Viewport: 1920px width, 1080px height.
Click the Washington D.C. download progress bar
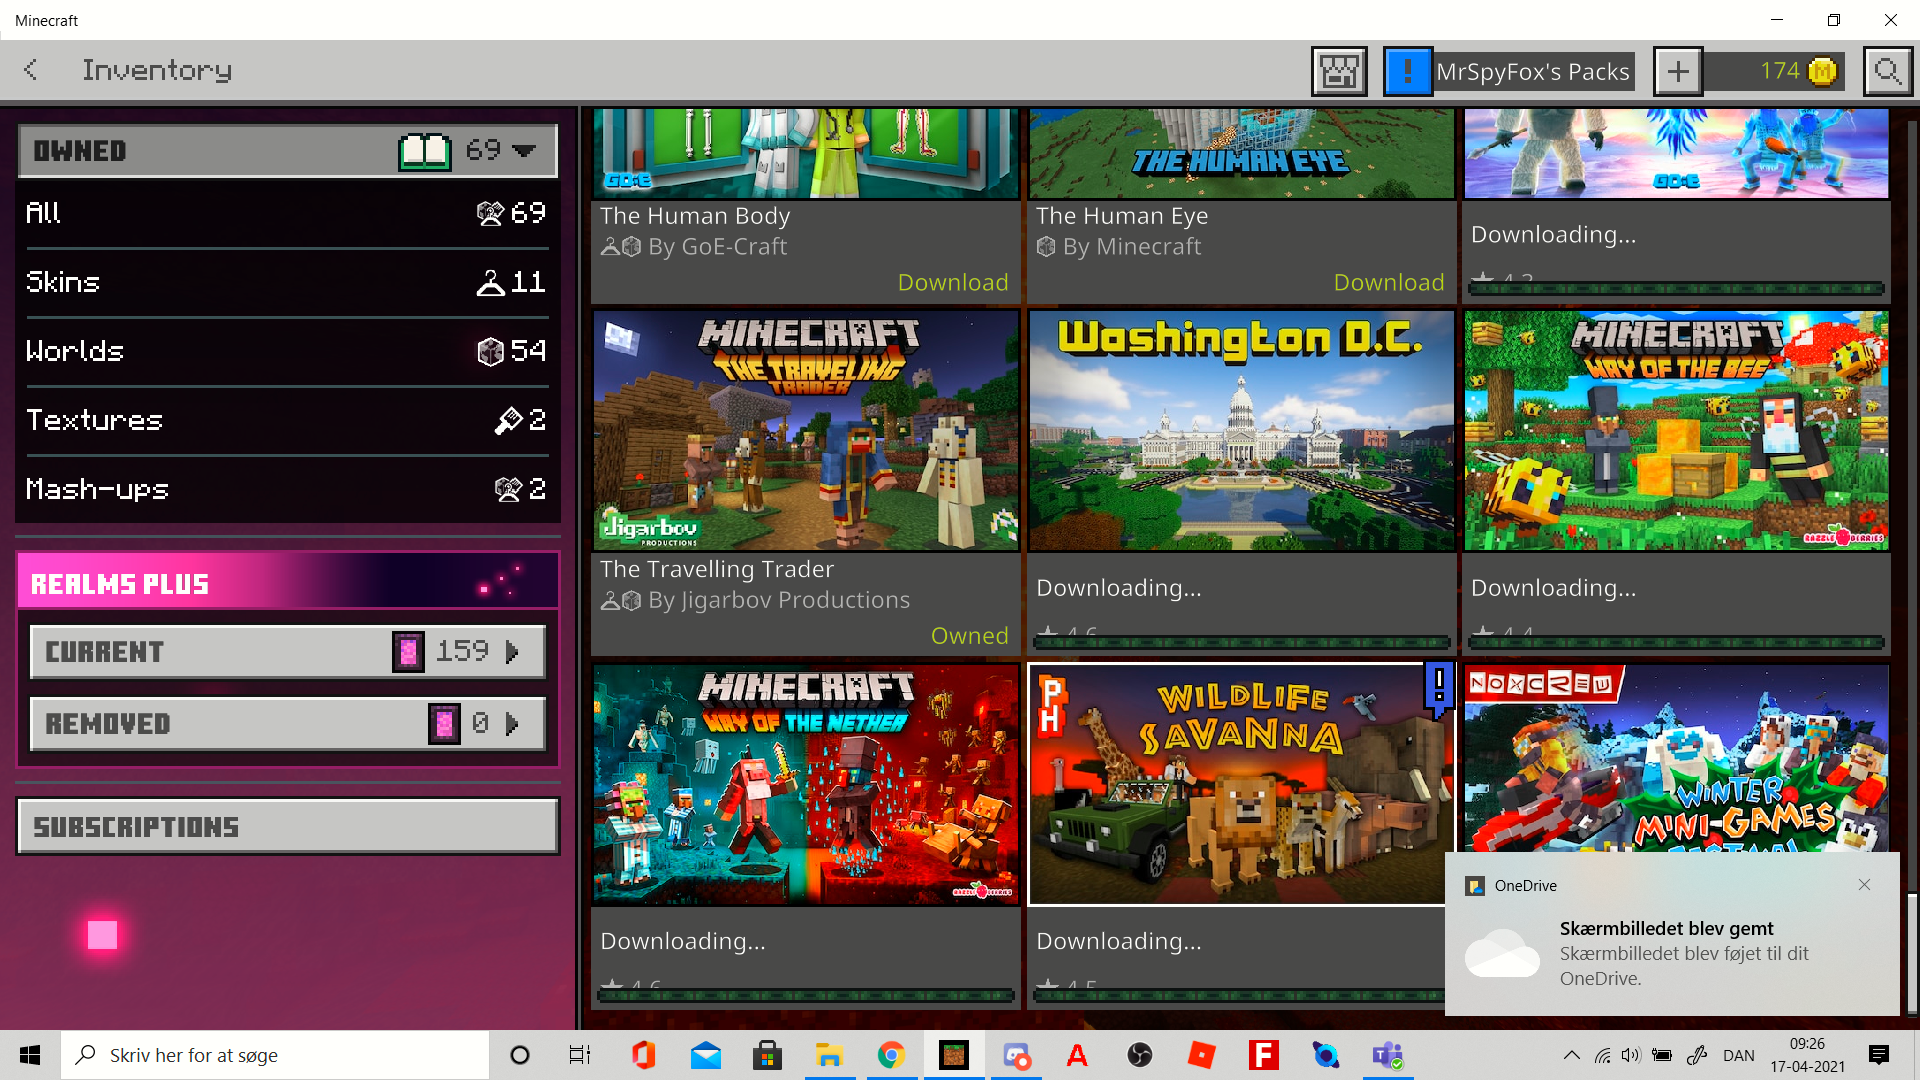(x=1240, y=642)
